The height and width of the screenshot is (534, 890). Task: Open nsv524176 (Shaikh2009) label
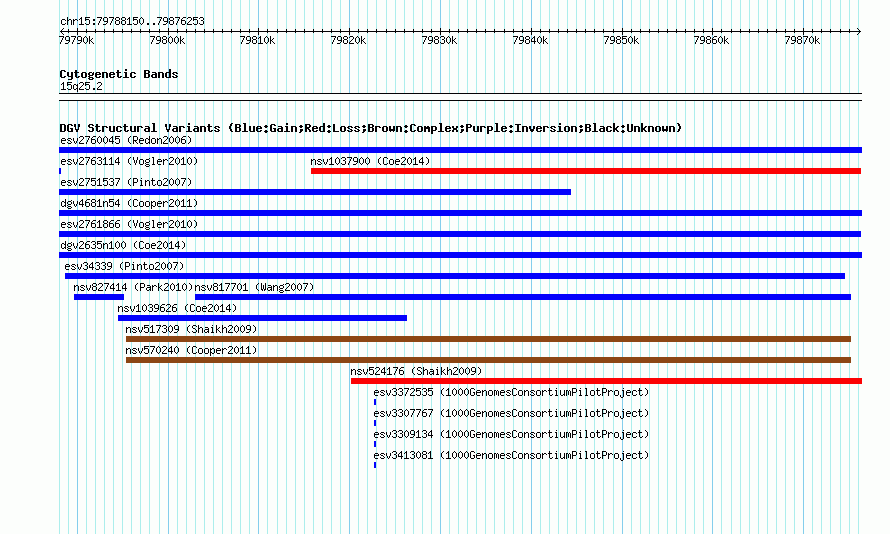(416, 371)
